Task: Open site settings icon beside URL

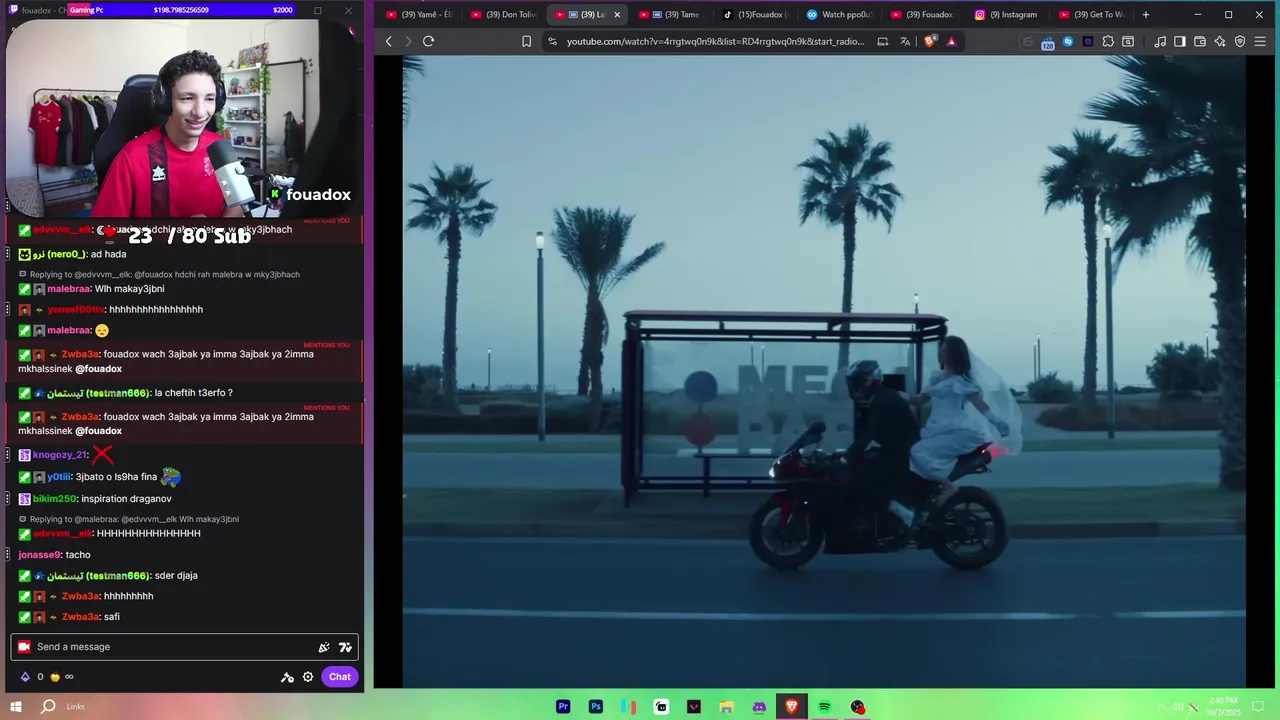Action: [552, 41]
